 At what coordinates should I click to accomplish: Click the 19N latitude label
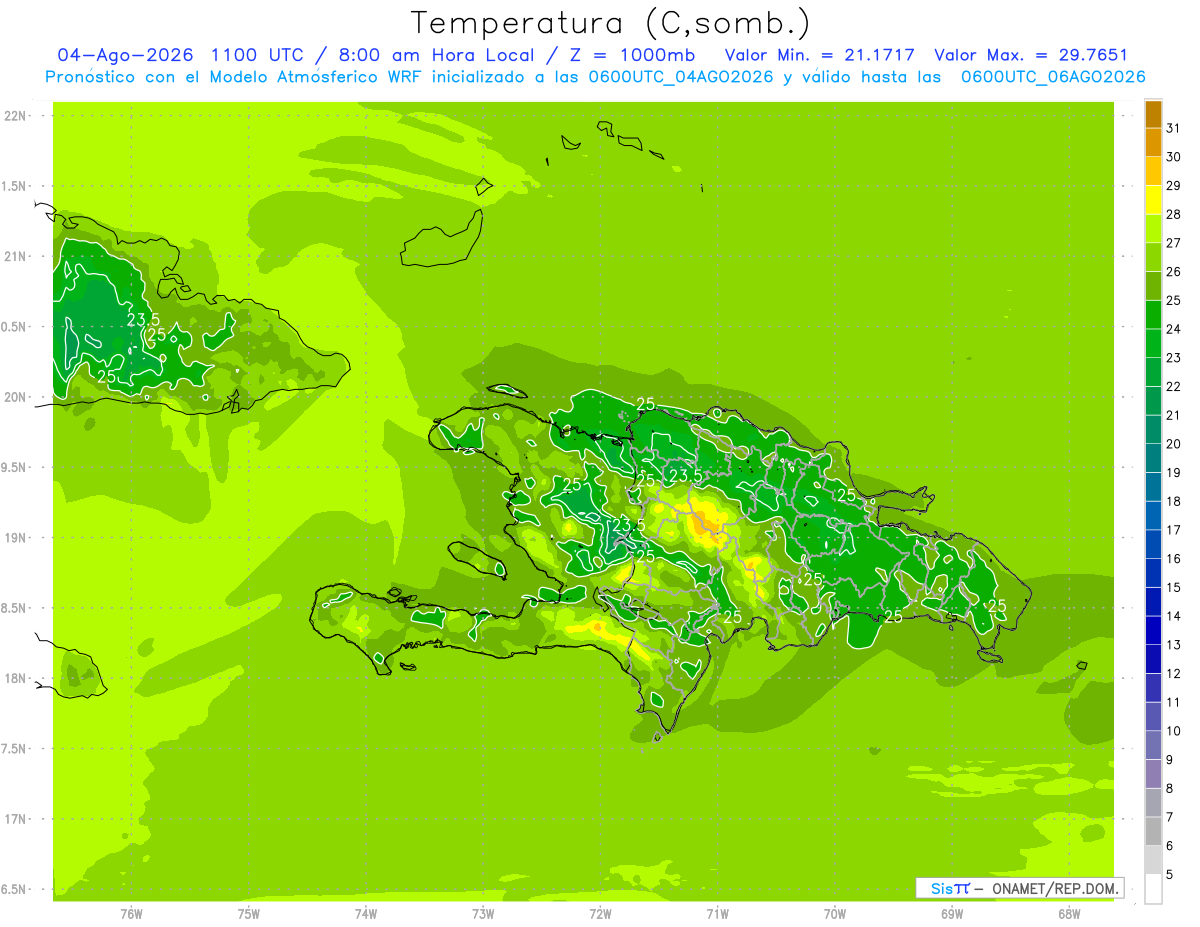(16, 538)
